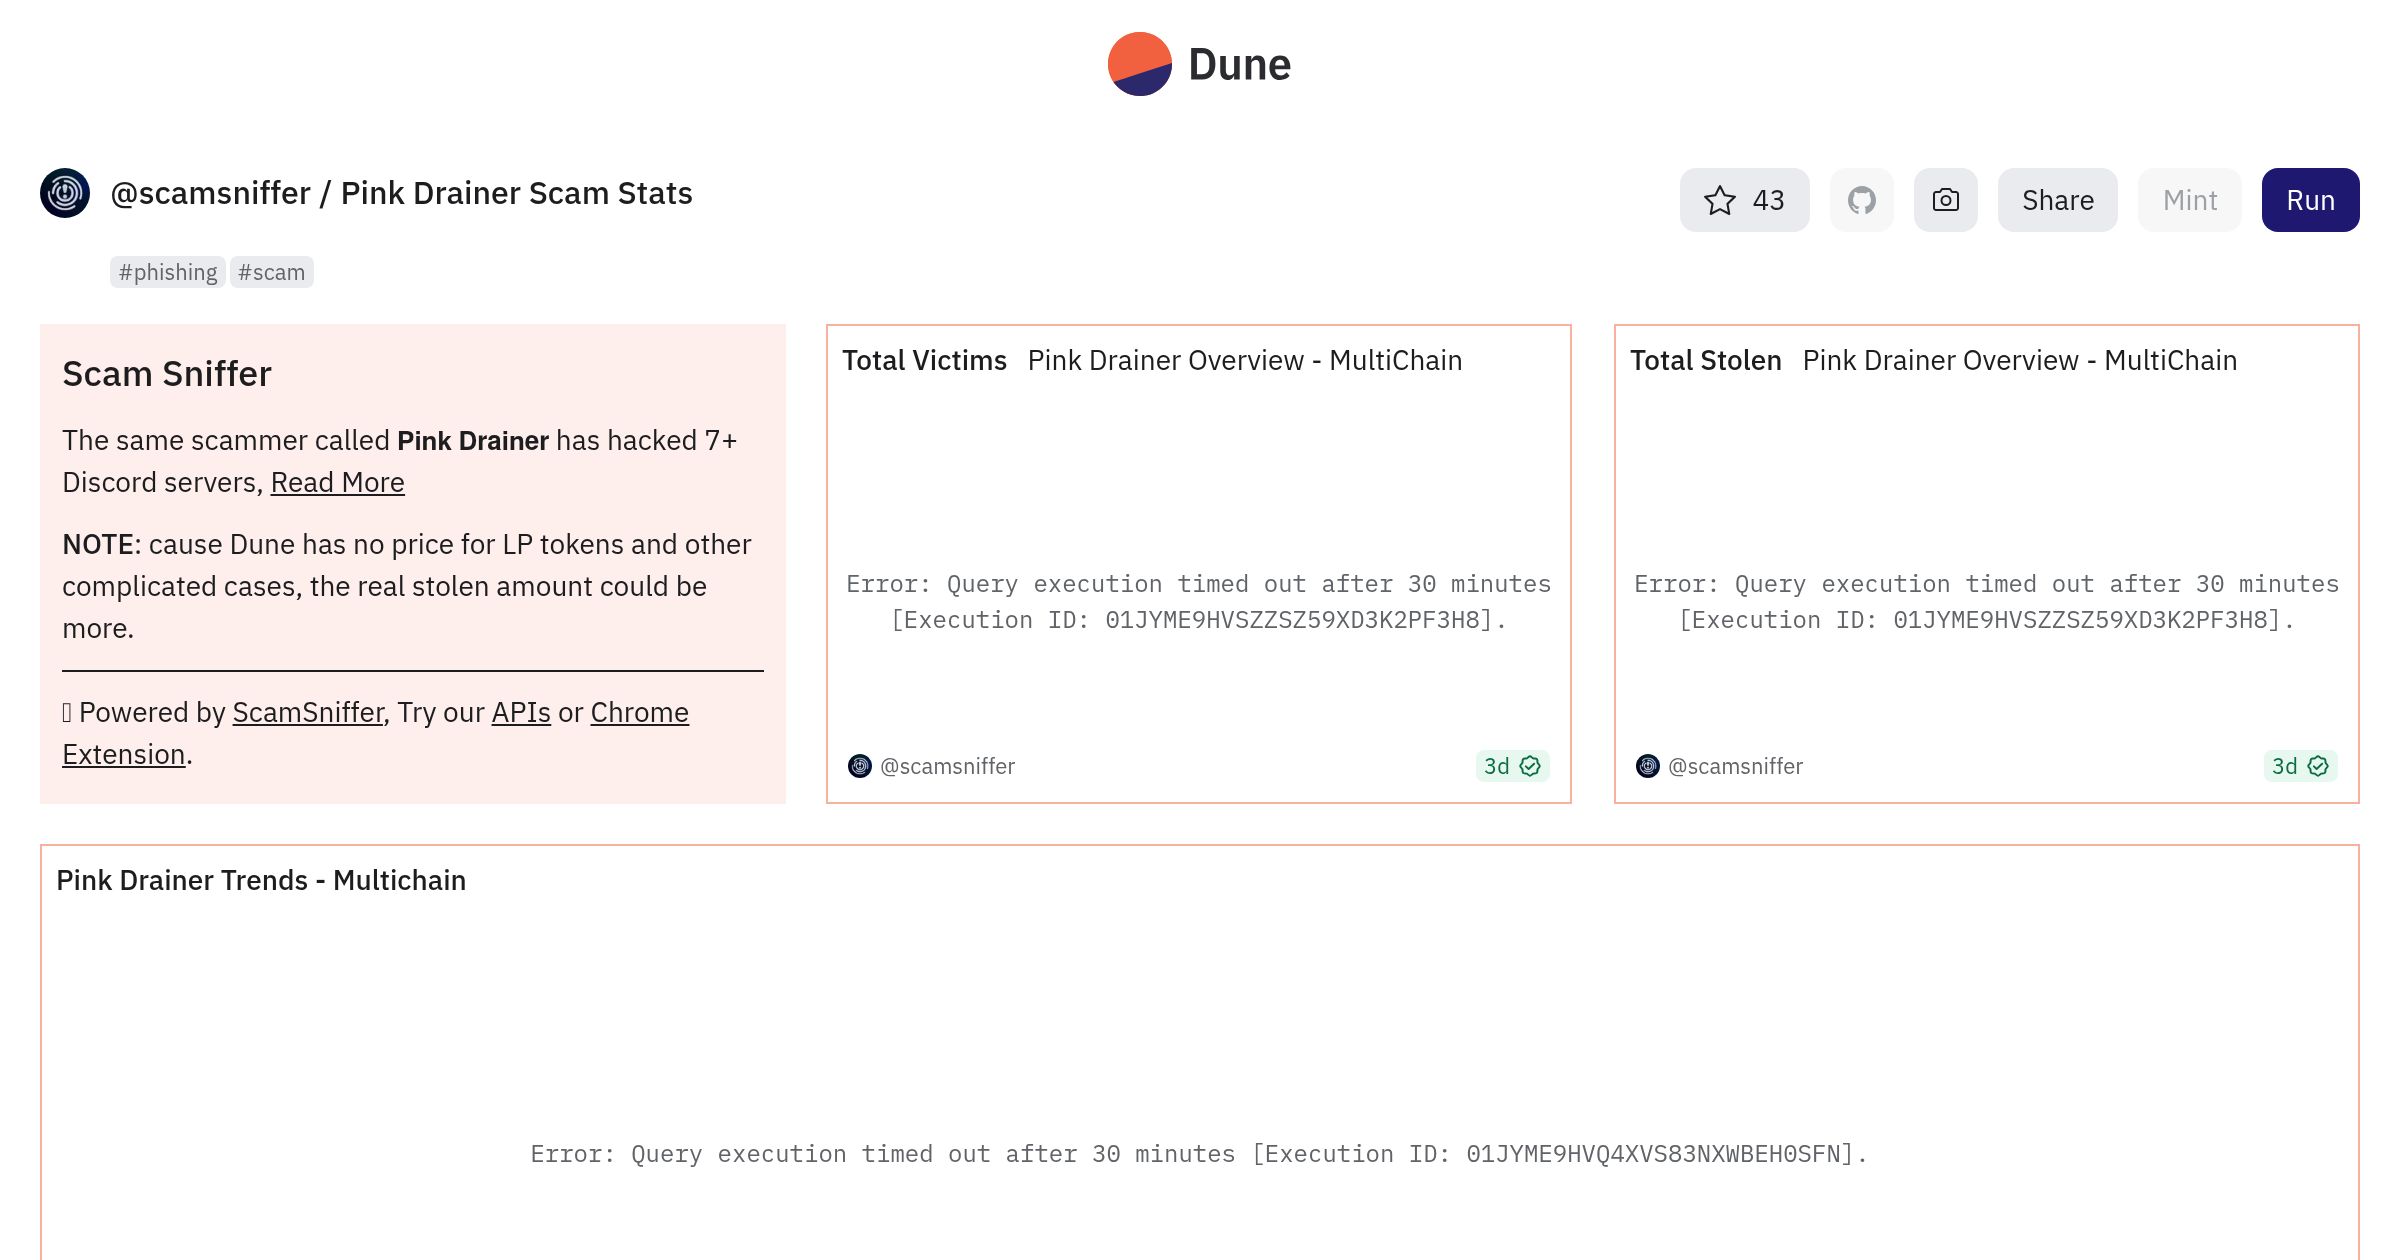Open the Chrome Extension link
2400x1260 pixels.
pyautogui.click(x=639, y=712)
